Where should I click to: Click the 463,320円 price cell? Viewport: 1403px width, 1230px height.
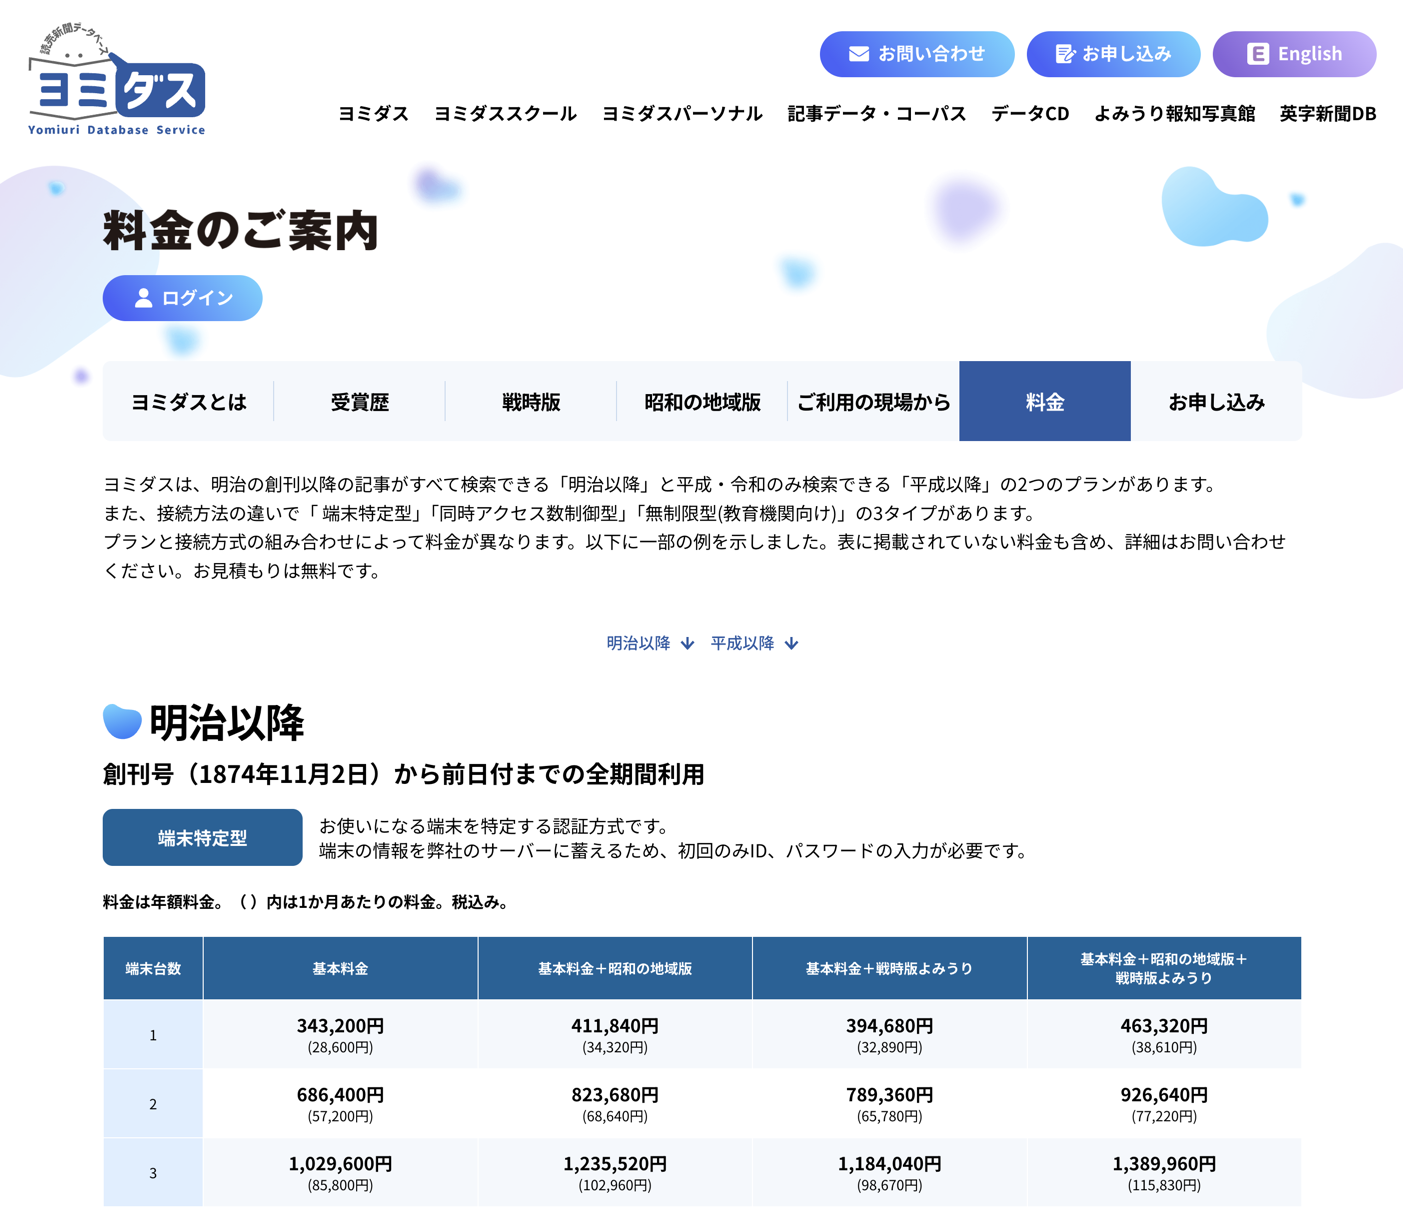(x=1164, y=1034)
